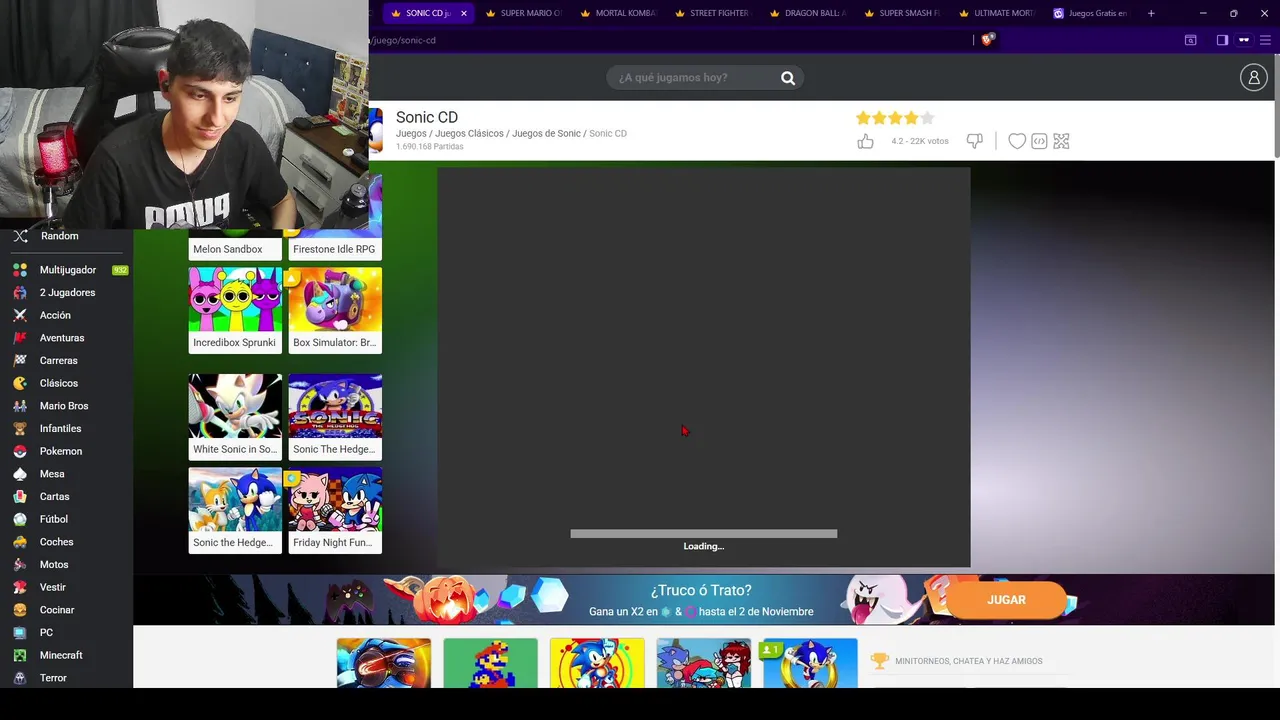Click the PC category icon

click(20, 633)
